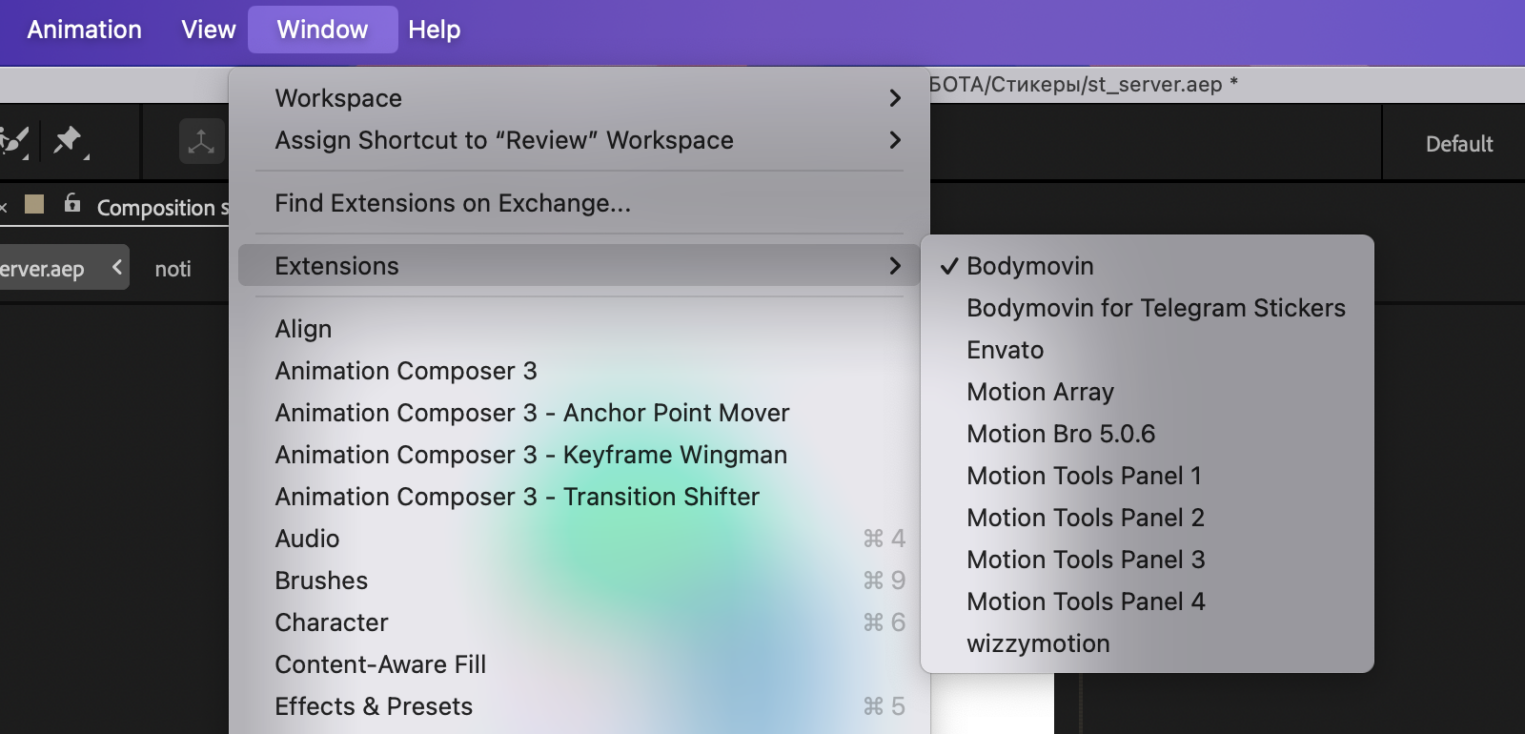The height and width of the screenshot is (734, 1525).
Task: Click the local axis mode icon
Action: [x=202, y=143]
